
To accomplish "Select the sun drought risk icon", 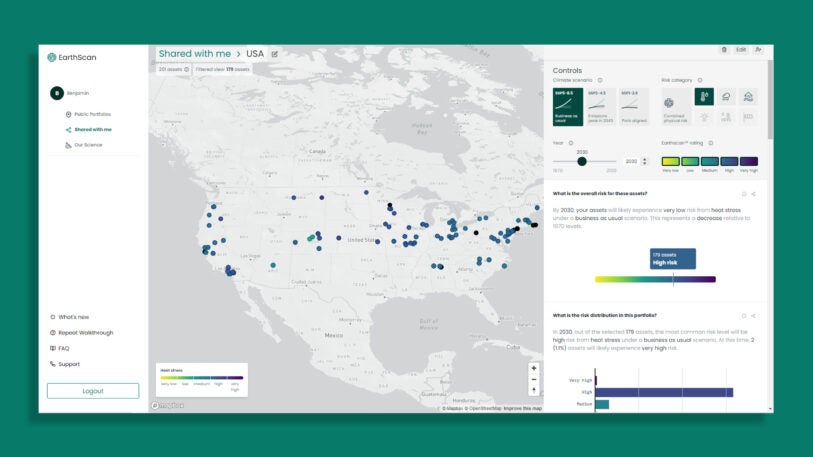I will (704, 117).
